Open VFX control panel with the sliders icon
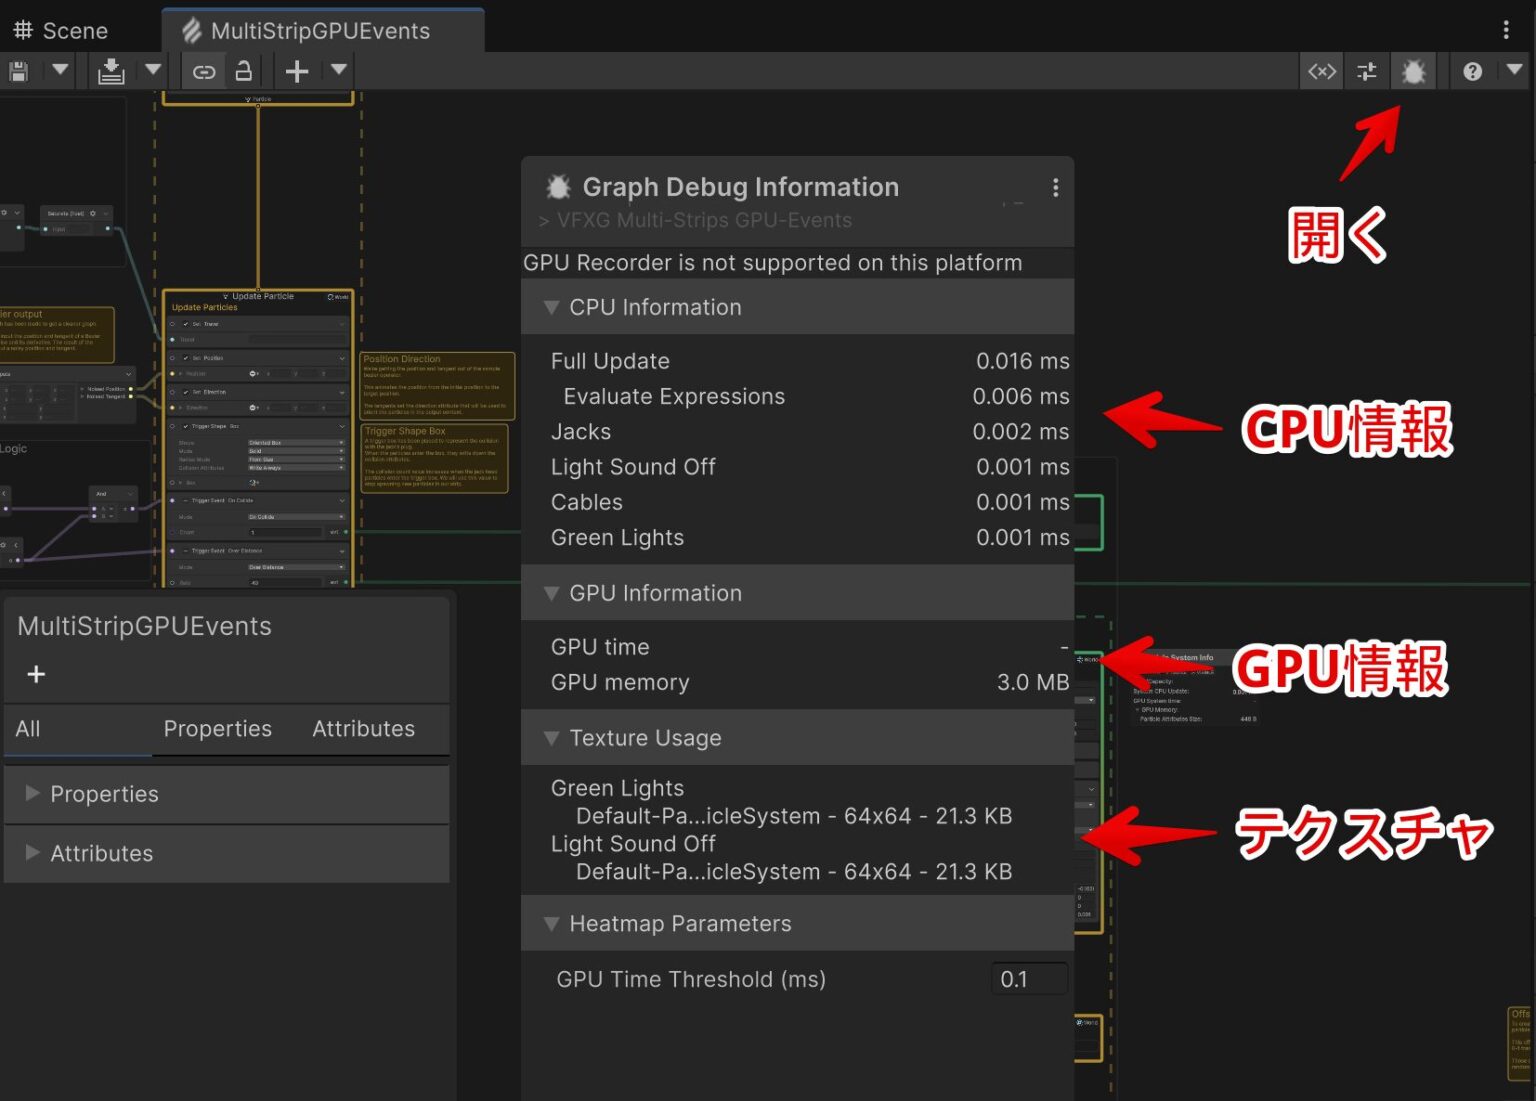 pos(1366,71)
